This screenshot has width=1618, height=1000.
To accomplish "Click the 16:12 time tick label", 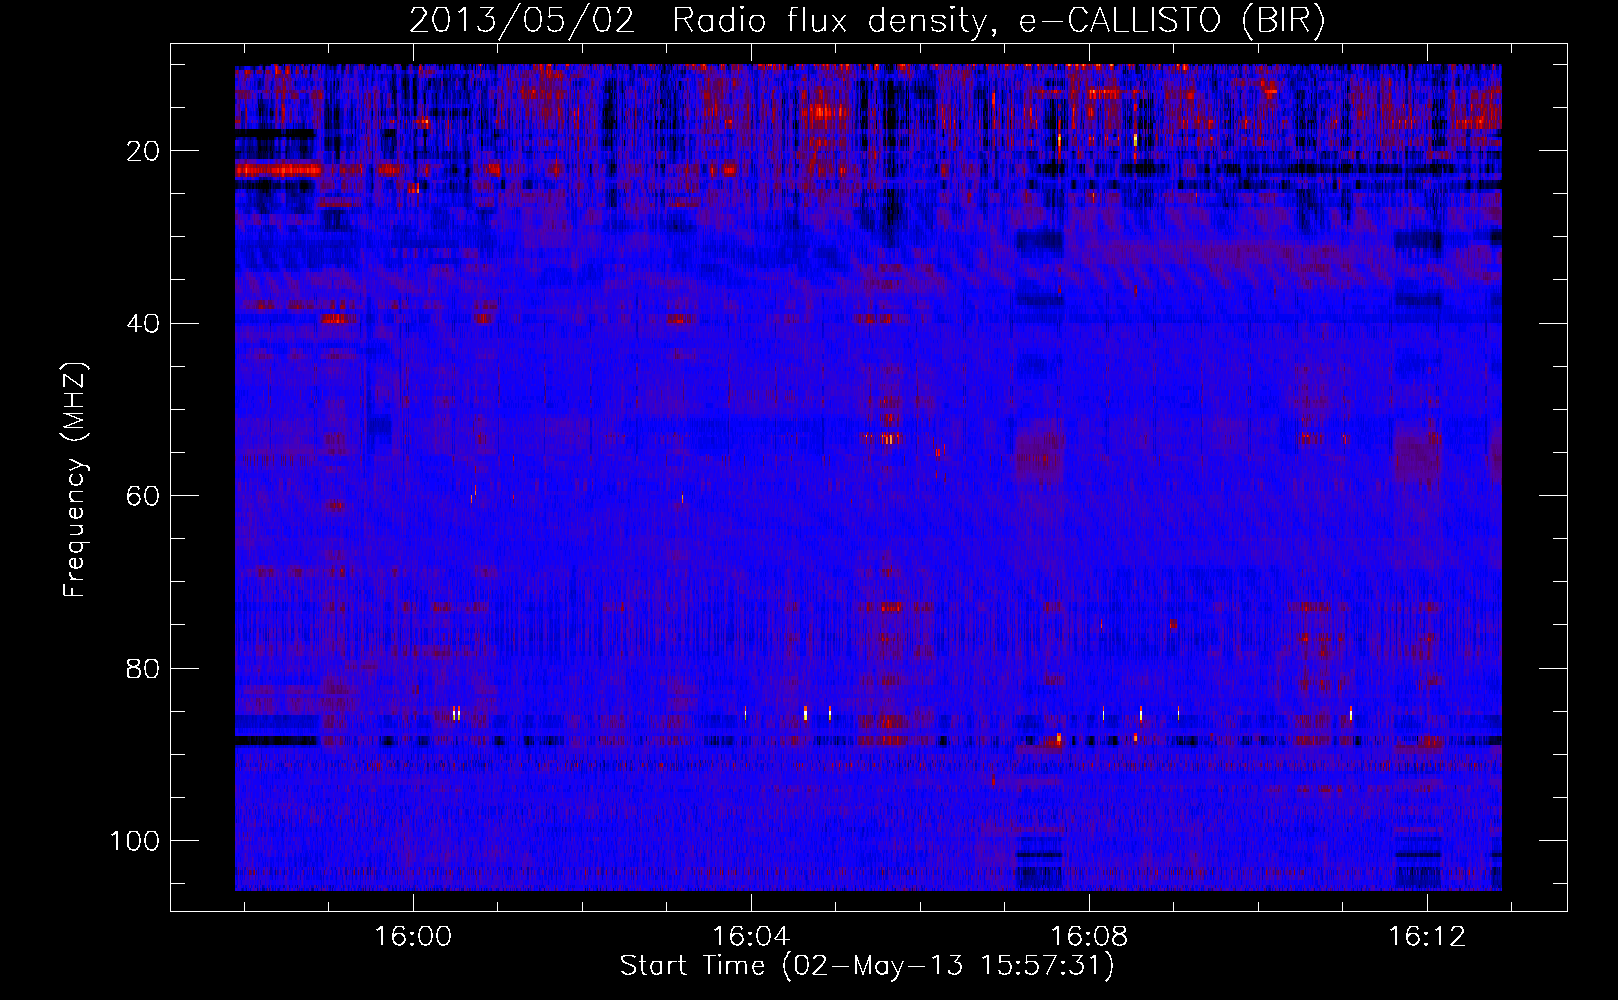I will 1427,937.
